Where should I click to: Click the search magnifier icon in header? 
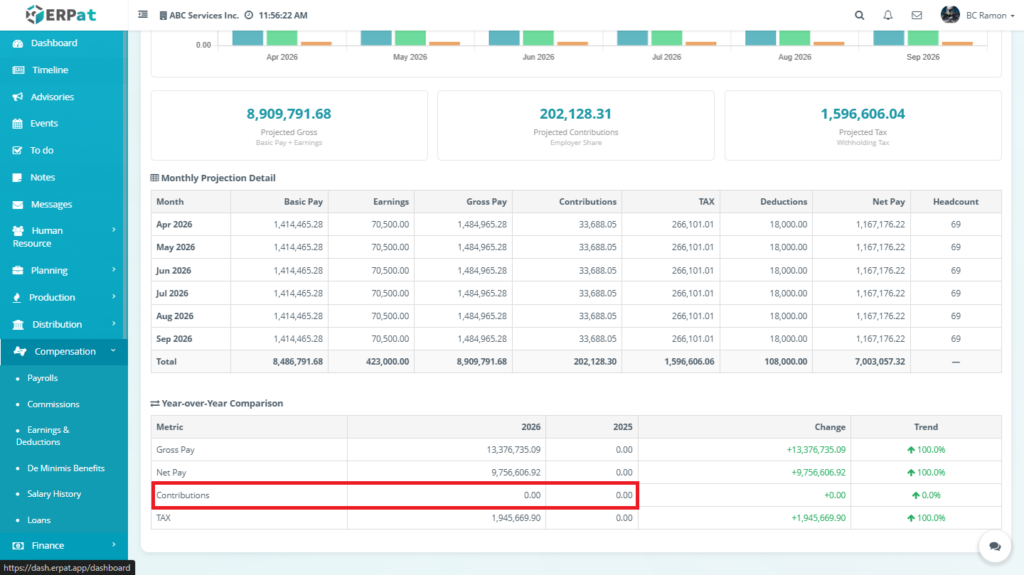[x=860, y=15]
